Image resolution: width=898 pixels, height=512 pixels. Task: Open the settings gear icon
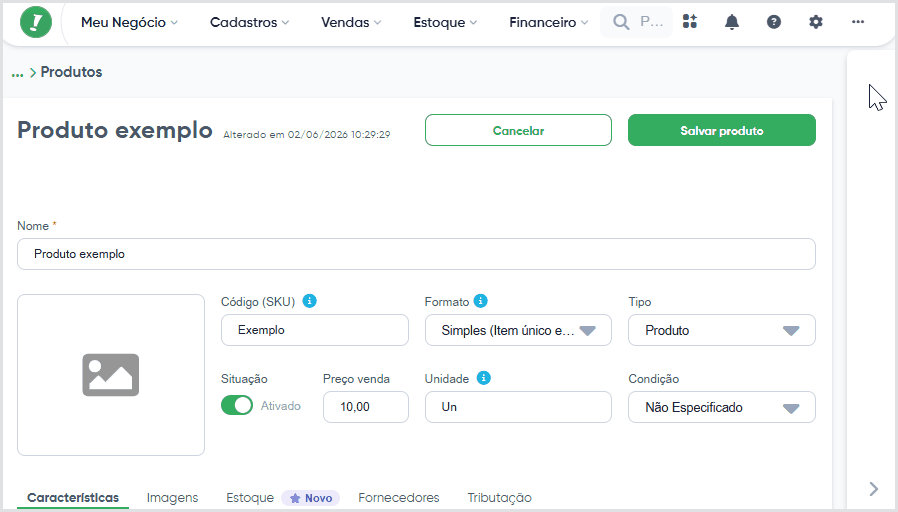click(816, 22)
